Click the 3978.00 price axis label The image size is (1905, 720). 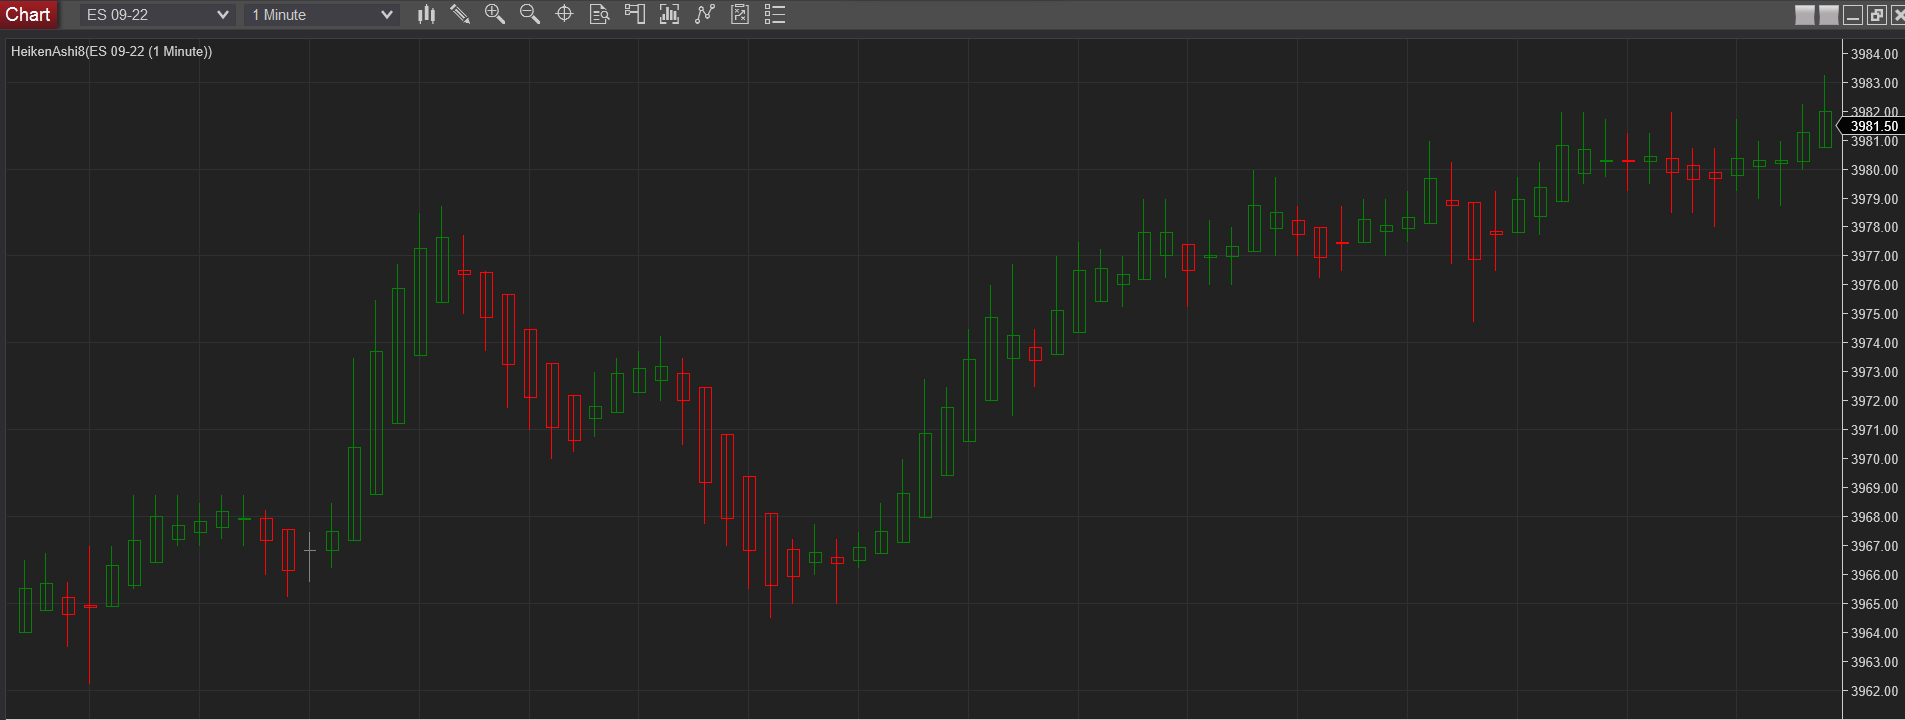pyautogui.click(x=1874, y=227)
